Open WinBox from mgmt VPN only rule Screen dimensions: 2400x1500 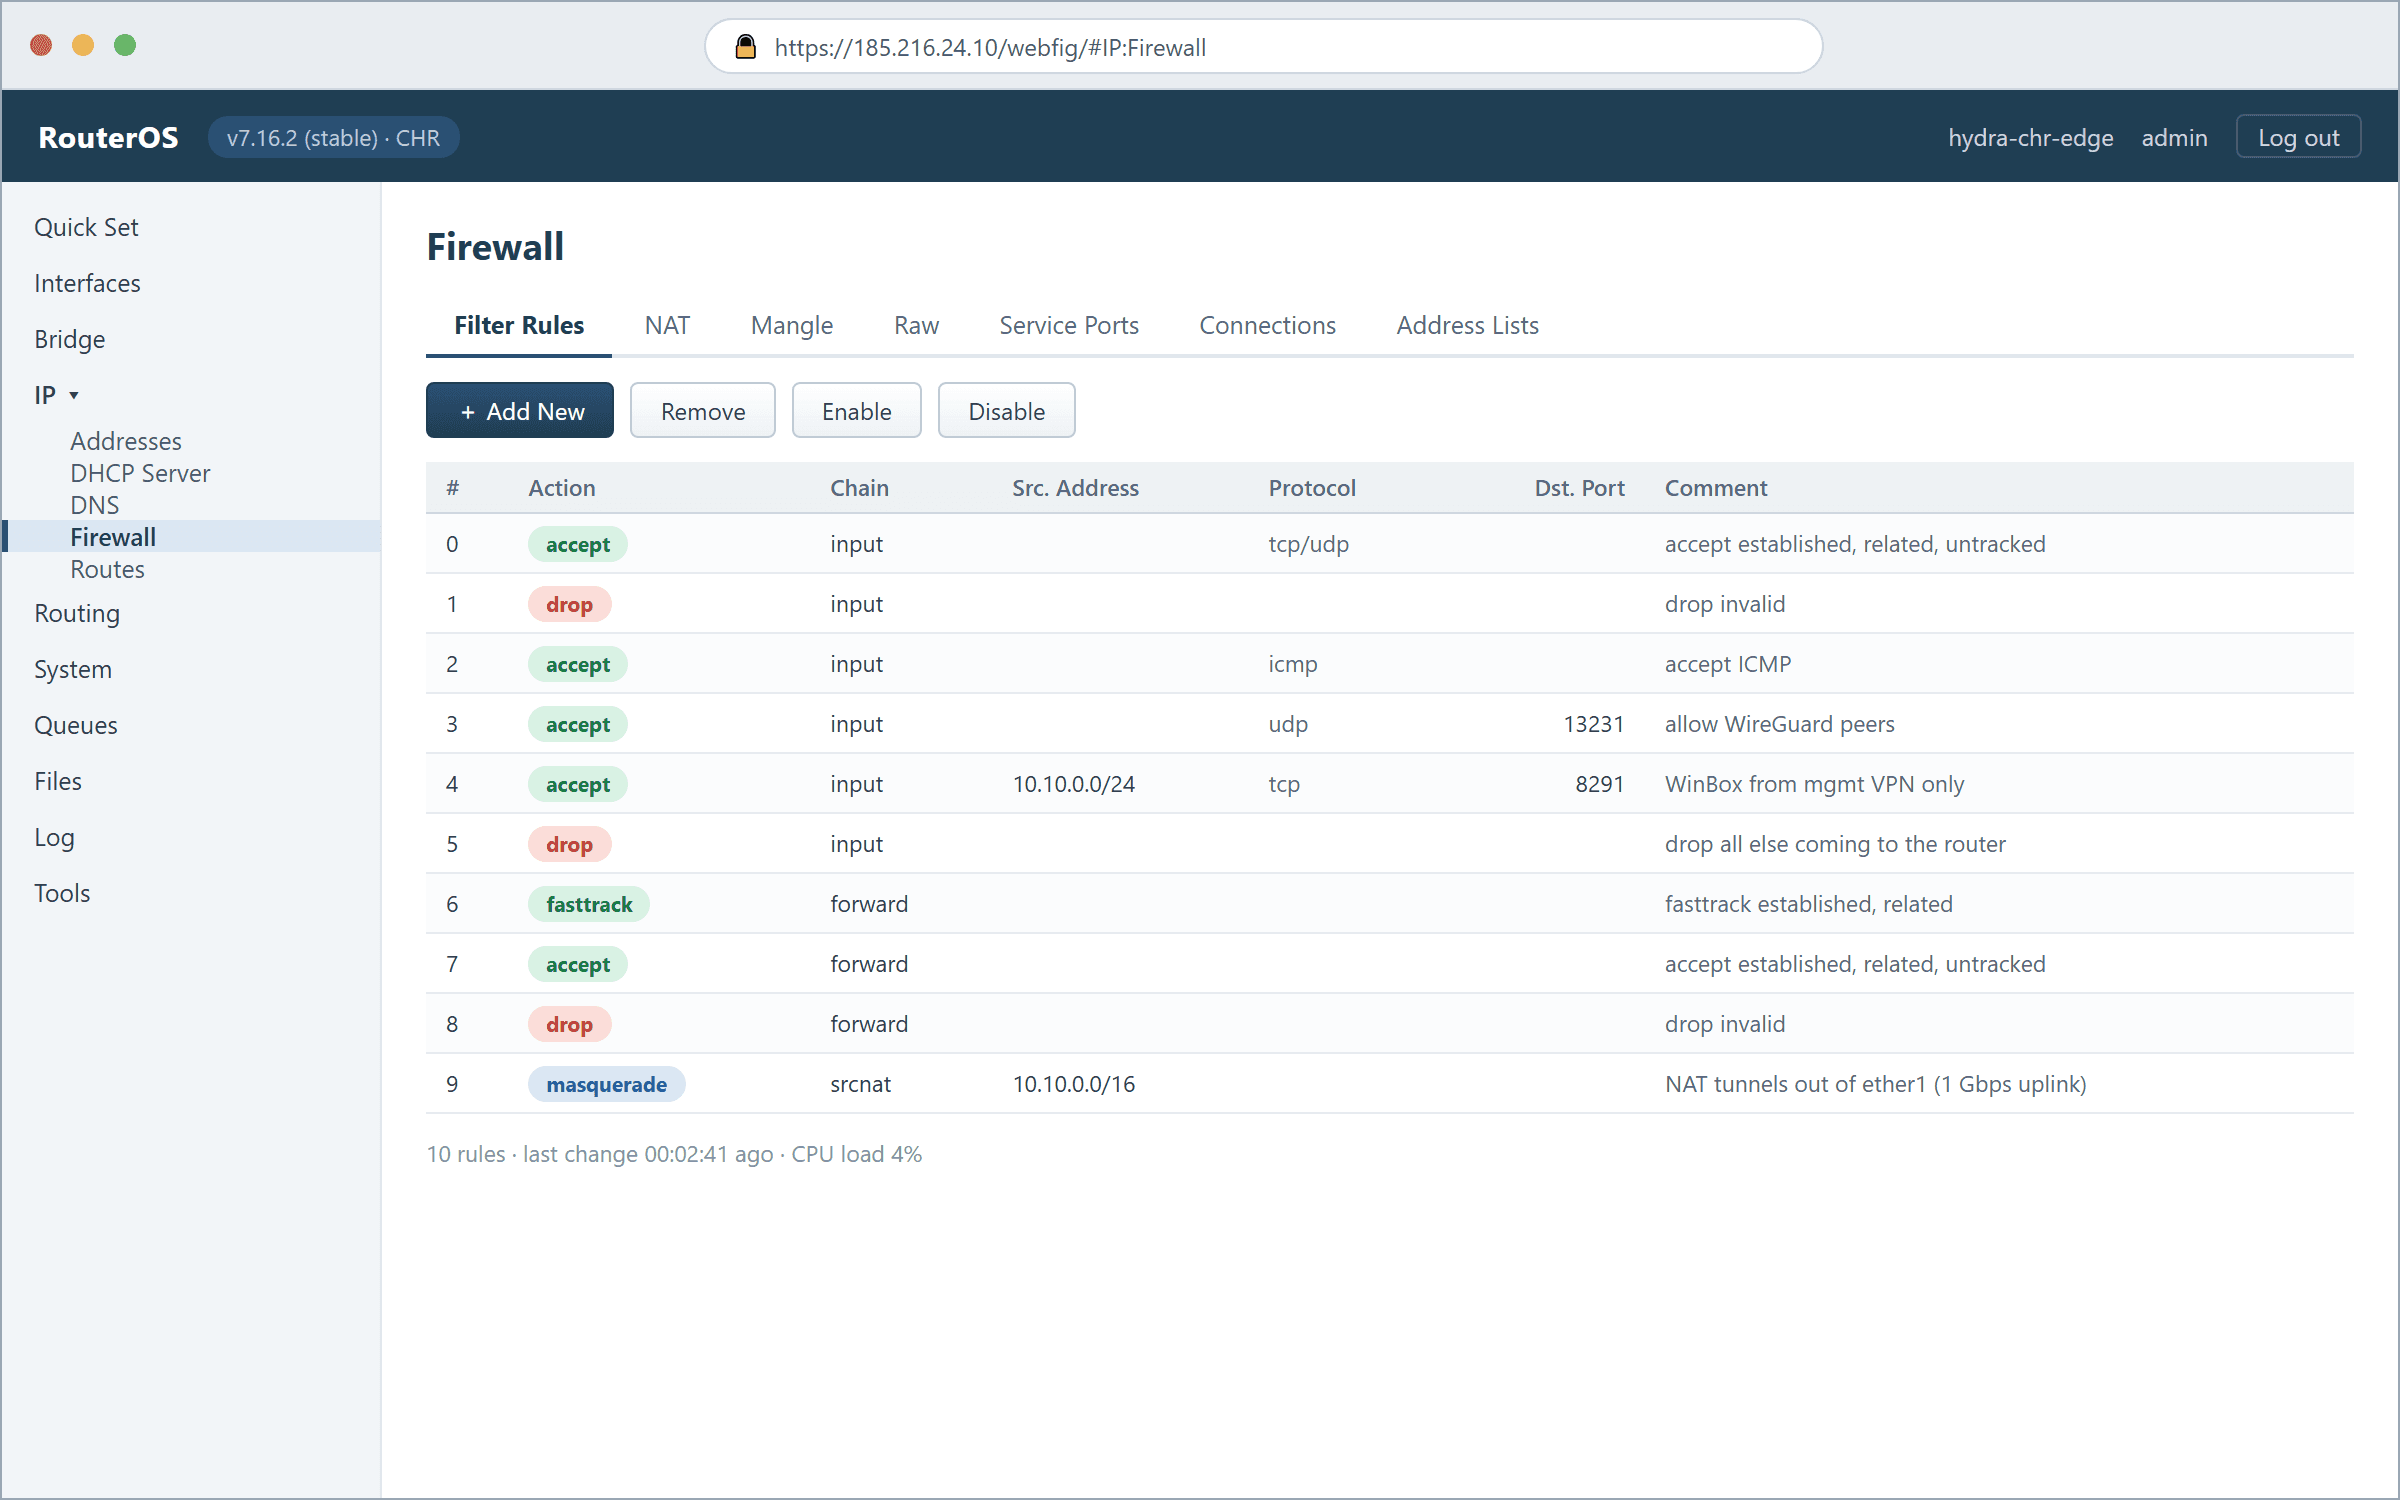1389,783
